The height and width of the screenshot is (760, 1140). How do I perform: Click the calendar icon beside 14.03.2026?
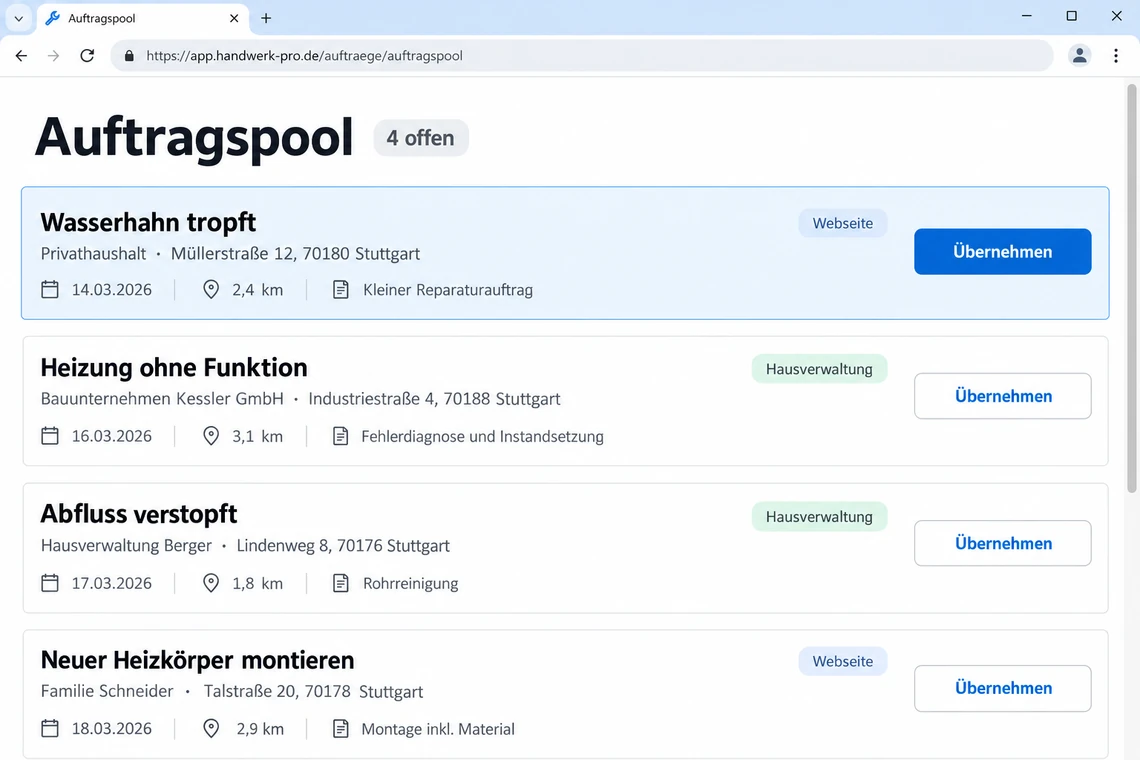49,289
